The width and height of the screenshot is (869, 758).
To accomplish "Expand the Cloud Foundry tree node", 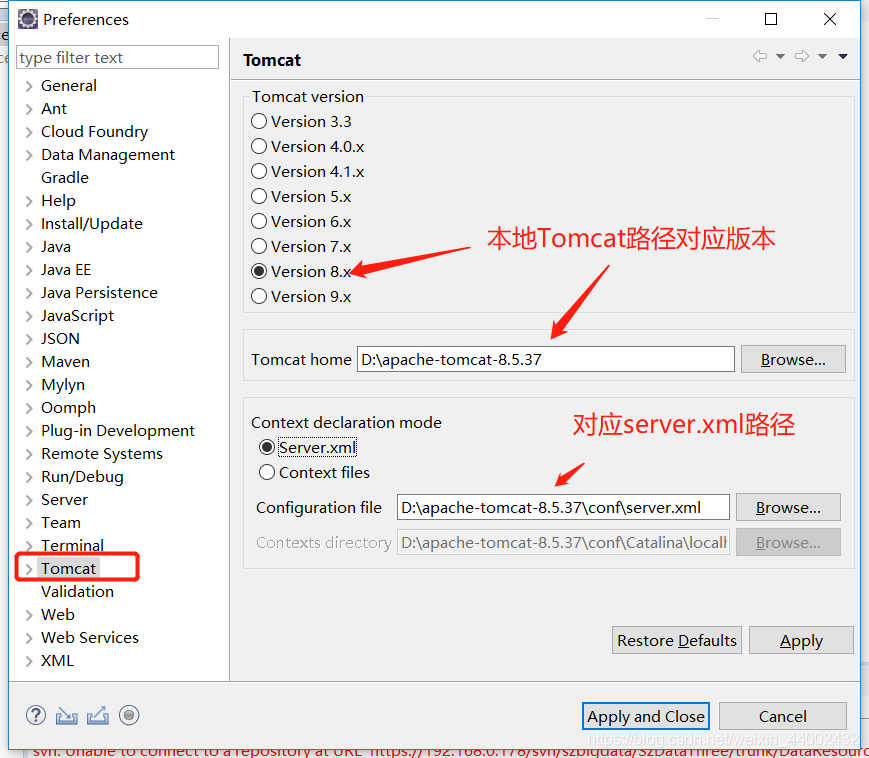I will pos(29,132).
